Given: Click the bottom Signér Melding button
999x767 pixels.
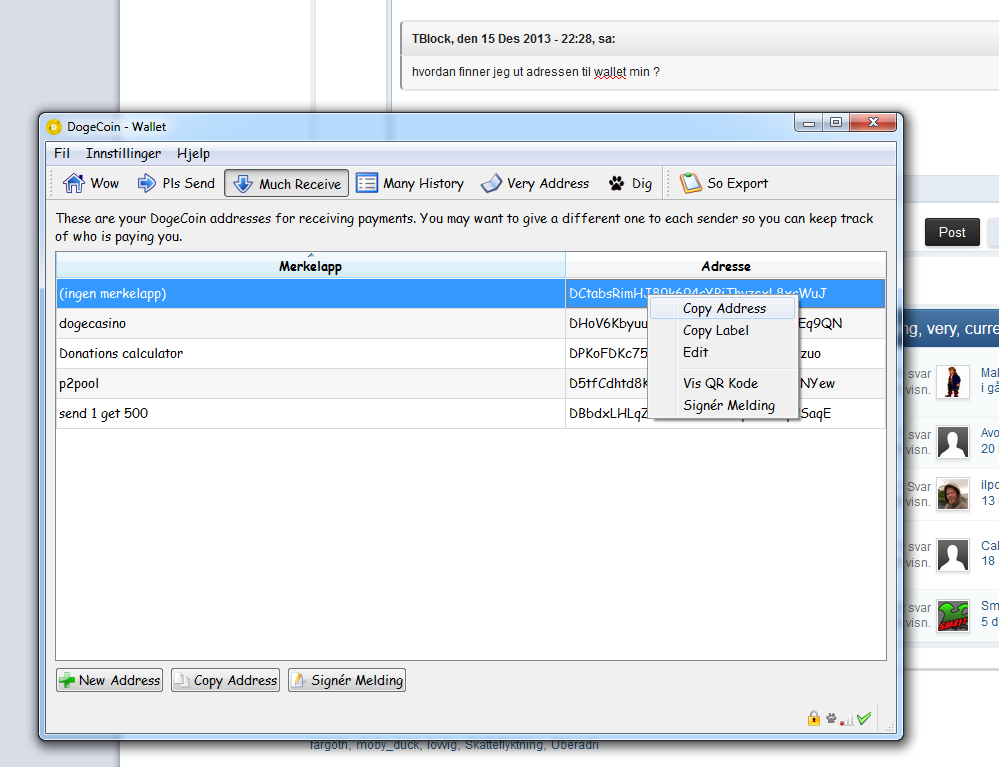Looking at the screenshot, I should point(347,680).
